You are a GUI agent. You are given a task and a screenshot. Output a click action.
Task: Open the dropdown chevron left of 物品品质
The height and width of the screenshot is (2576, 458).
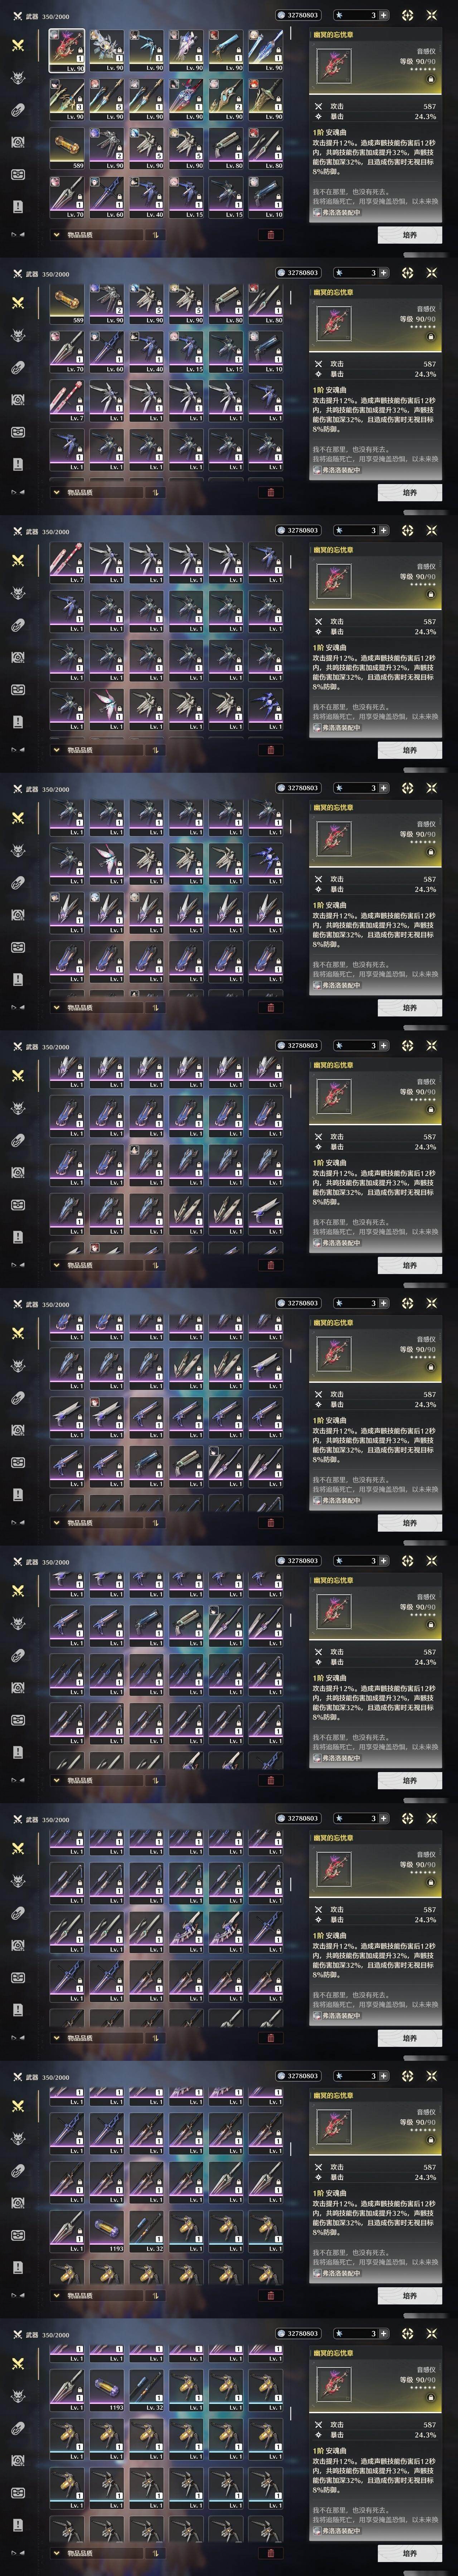click(x=56, y=235)
